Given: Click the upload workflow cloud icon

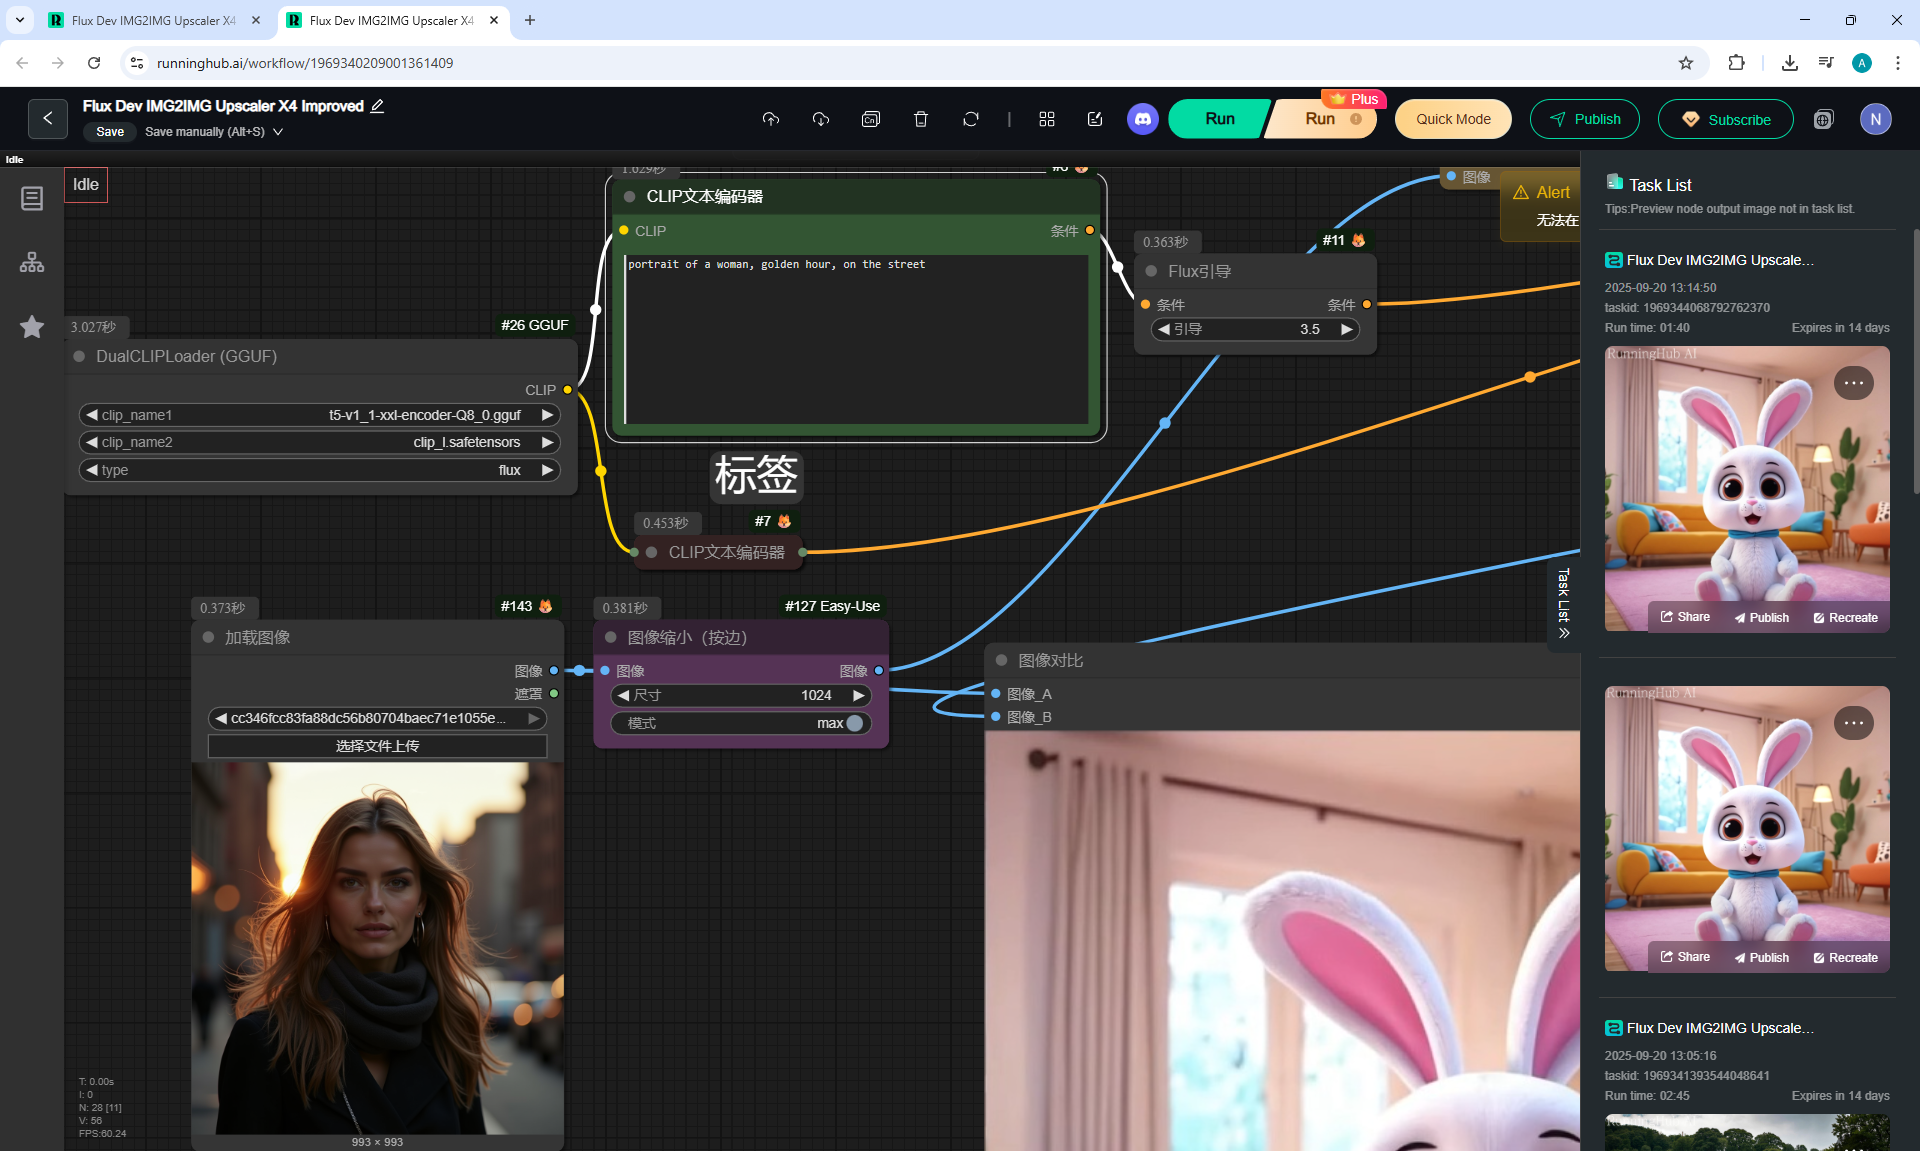Looking at the screenshot, I should click(770, 119).
